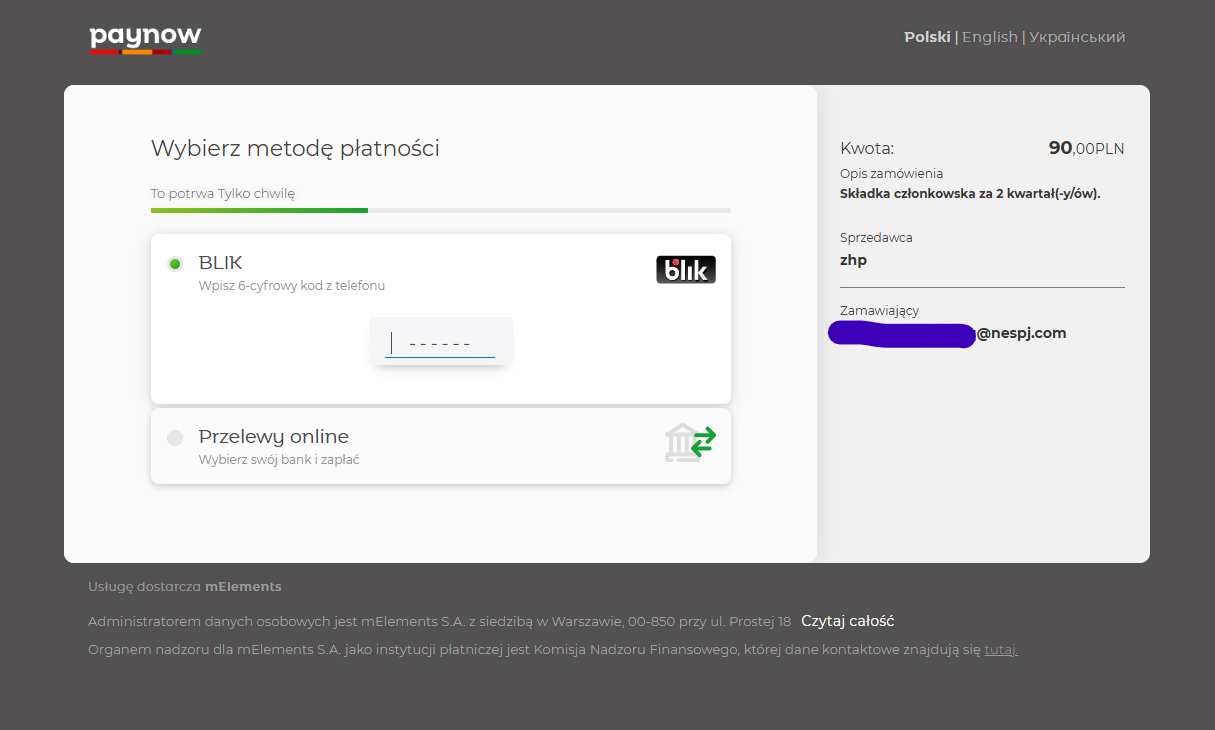This screenshot has width=1215, height=730.
Task: Click the green payment progress bar
Action: pos(259,210)
